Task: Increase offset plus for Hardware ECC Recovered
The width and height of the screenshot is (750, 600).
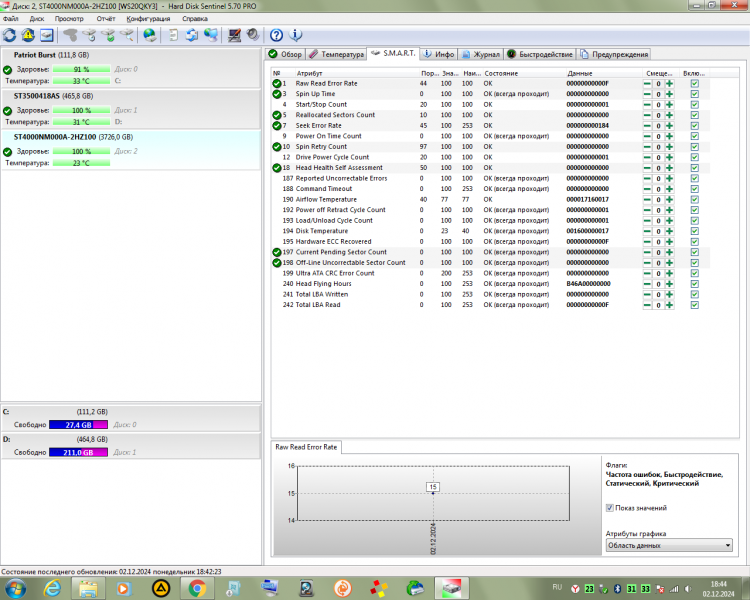Action: tap(669, 242)
